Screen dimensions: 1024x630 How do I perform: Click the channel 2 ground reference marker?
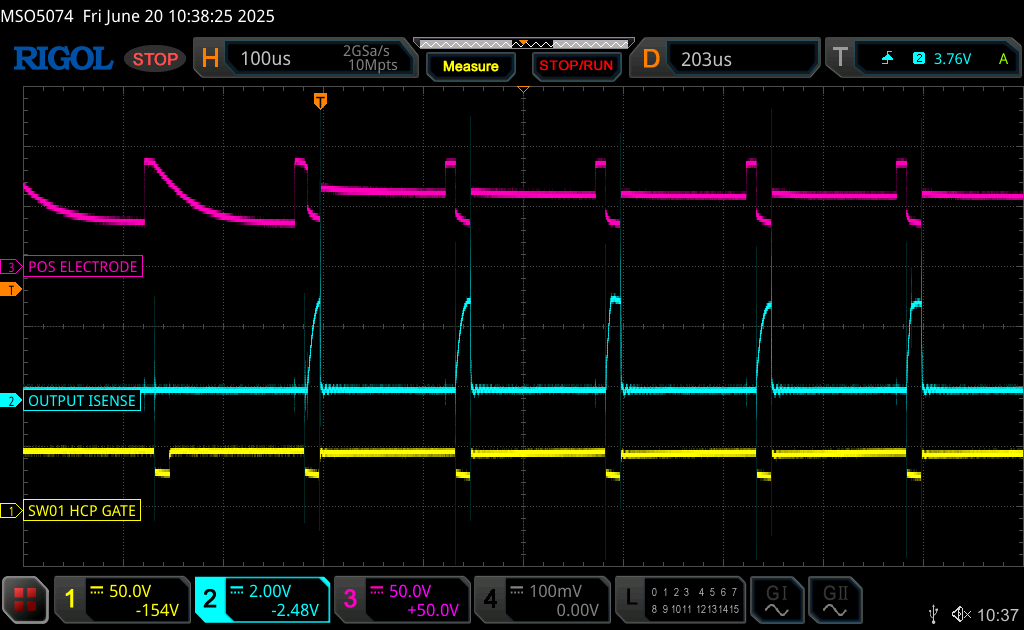(11, 401)
